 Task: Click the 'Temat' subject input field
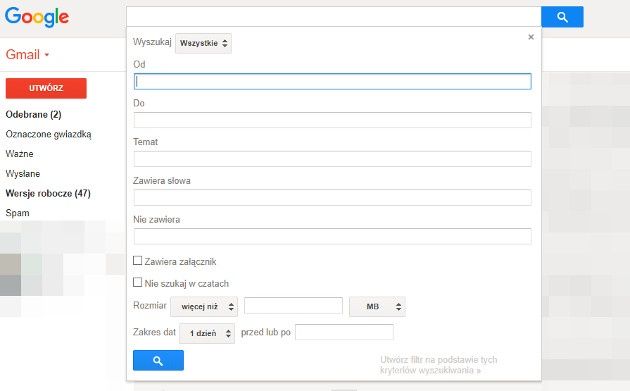click(333, 159)
